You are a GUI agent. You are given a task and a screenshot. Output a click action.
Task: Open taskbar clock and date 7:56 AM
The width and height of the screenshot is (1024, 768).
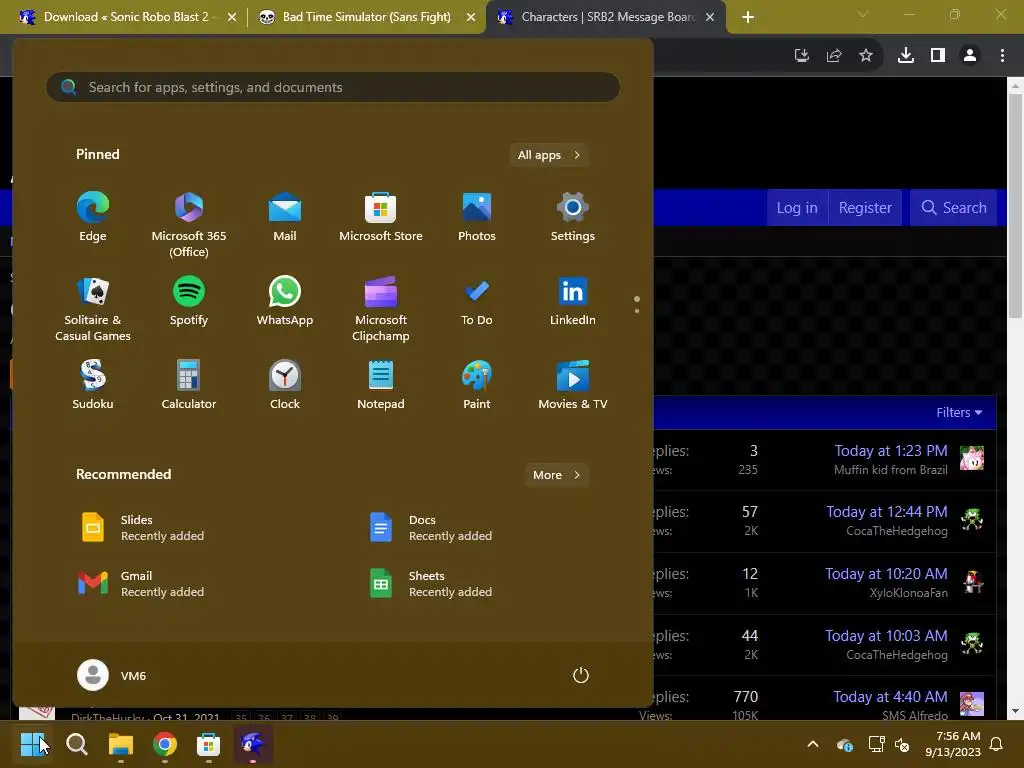click(x=953, y=744)
